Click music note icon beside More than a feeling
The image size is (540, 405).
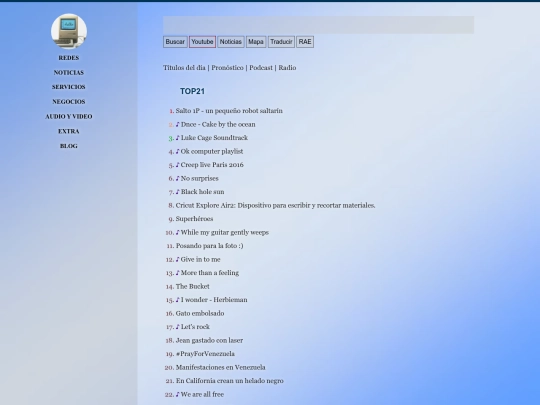tap(178, 273)
